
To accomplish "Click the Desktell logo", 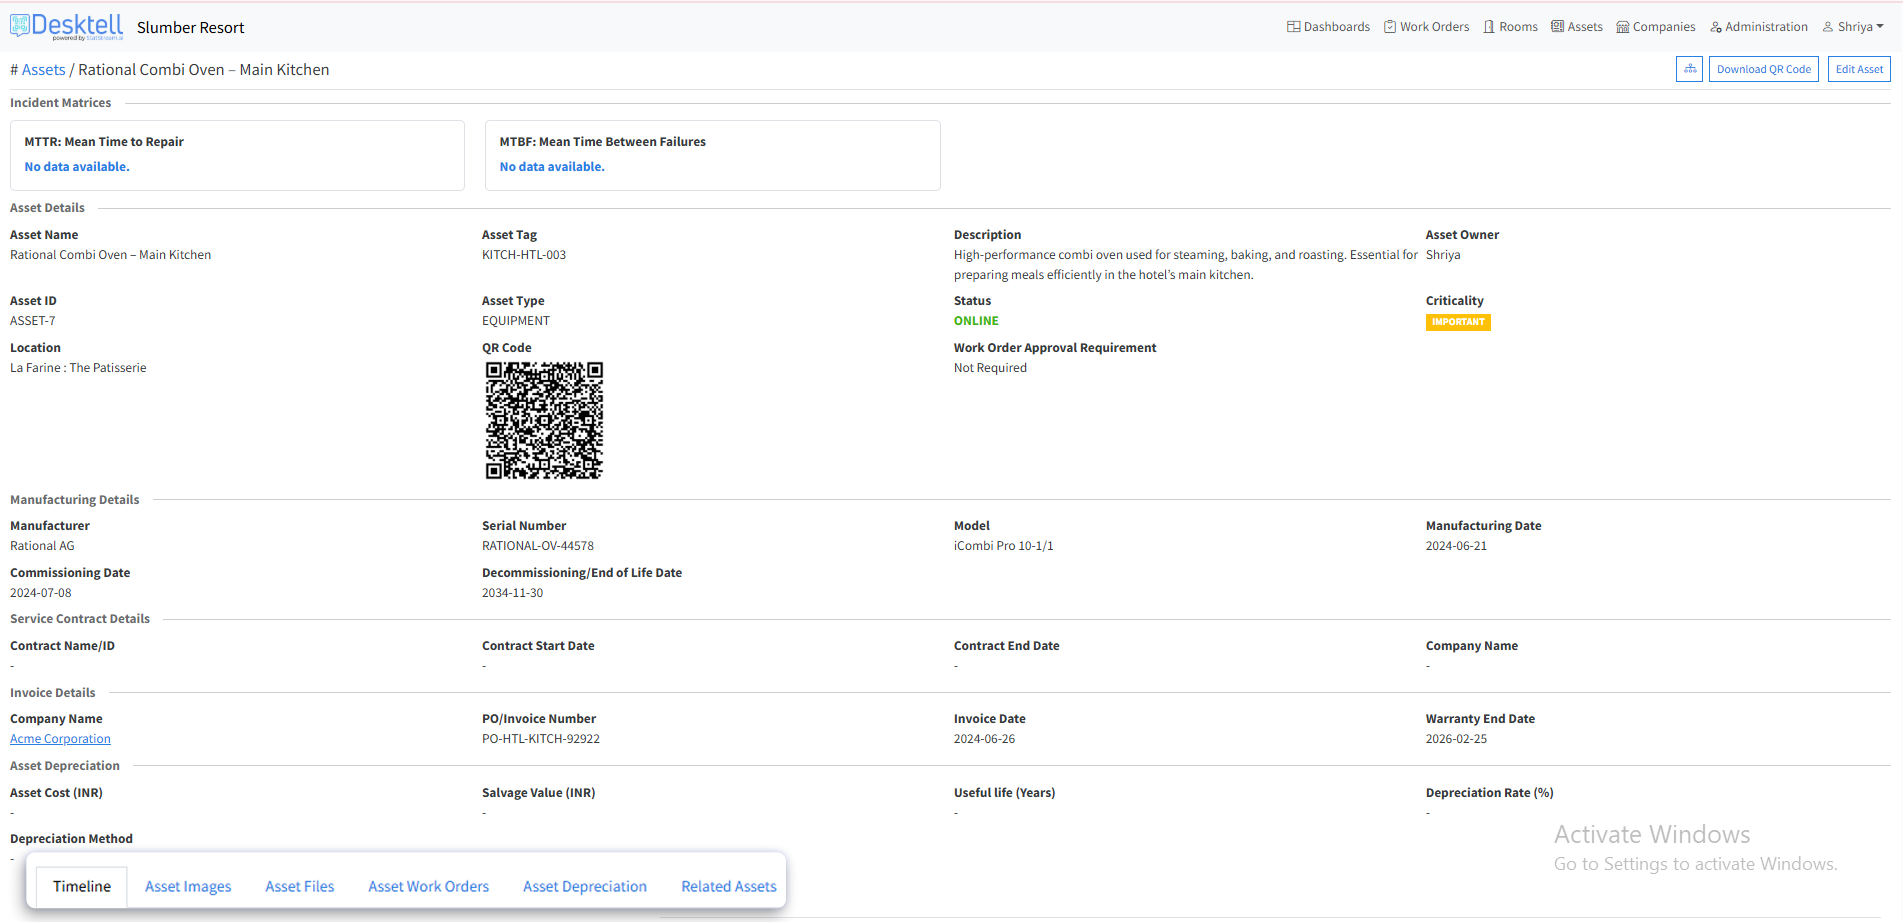I will coord(67,26).
